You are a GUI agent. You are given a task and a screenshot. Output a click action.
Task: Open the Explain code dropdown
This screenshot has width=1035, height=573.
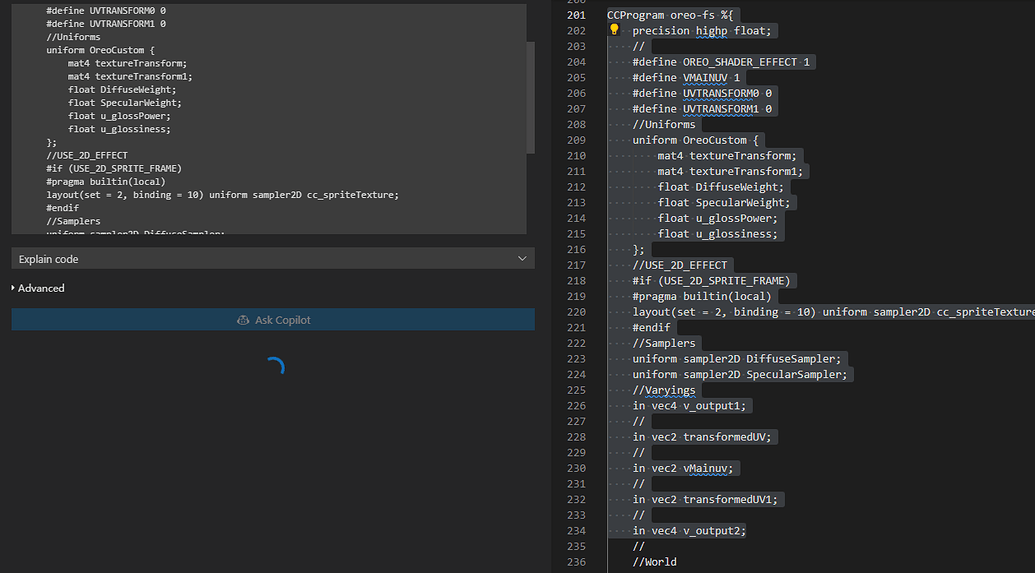pos(272,259)
